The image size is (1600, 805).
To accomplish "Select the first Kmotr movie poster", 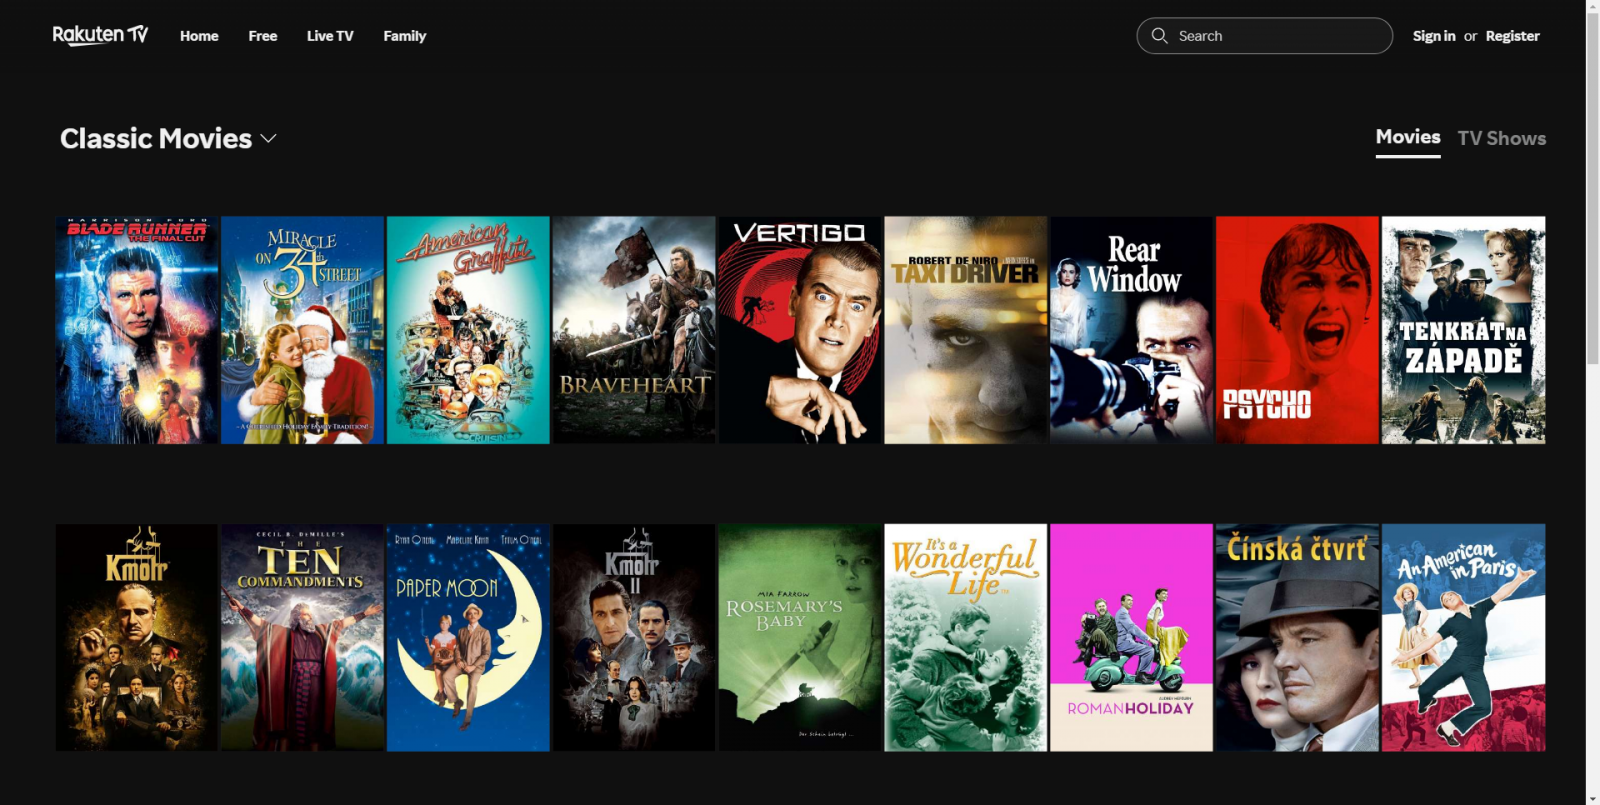I will (136, 637).
